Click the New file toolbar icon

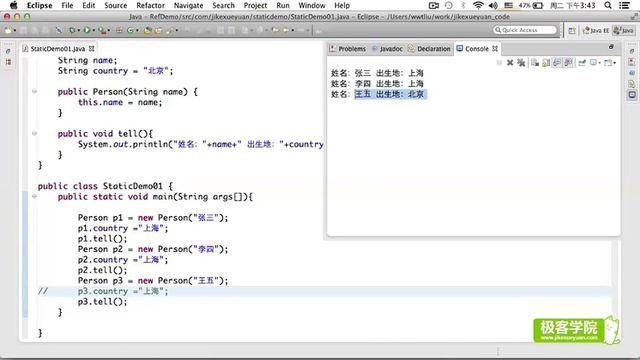coord(8,30)
